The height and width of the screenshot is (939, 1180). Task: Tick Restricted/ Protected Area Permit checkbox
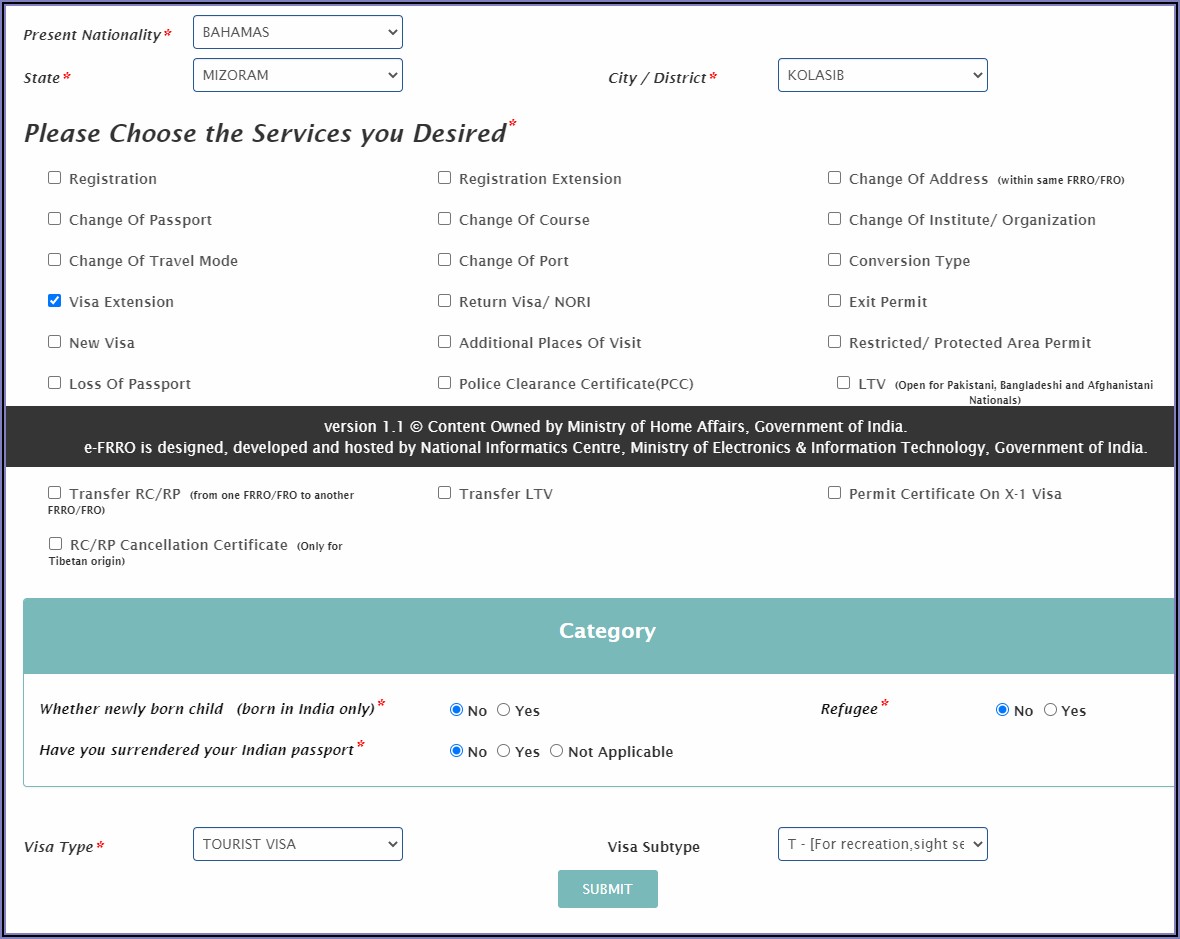coord(834,342)
